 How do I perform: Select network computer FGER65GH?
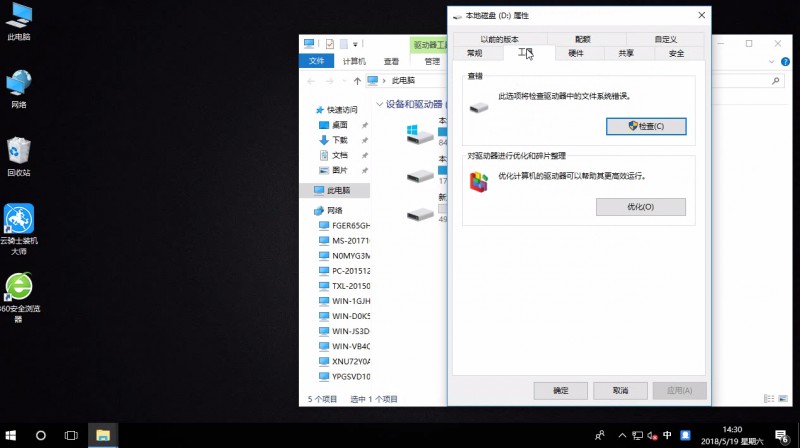tap(344, 226)
